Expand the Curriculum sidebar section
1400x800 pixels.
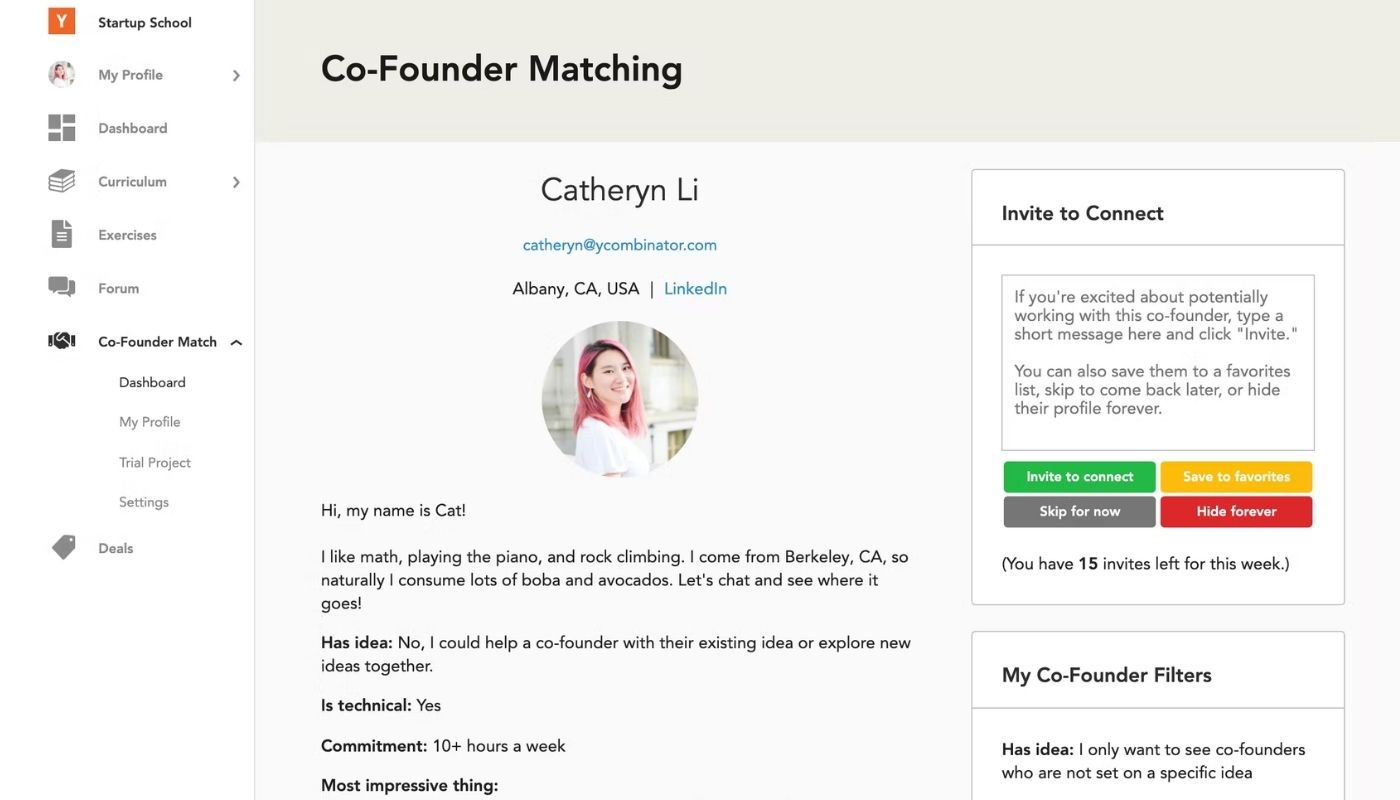[x=236, y=181]
